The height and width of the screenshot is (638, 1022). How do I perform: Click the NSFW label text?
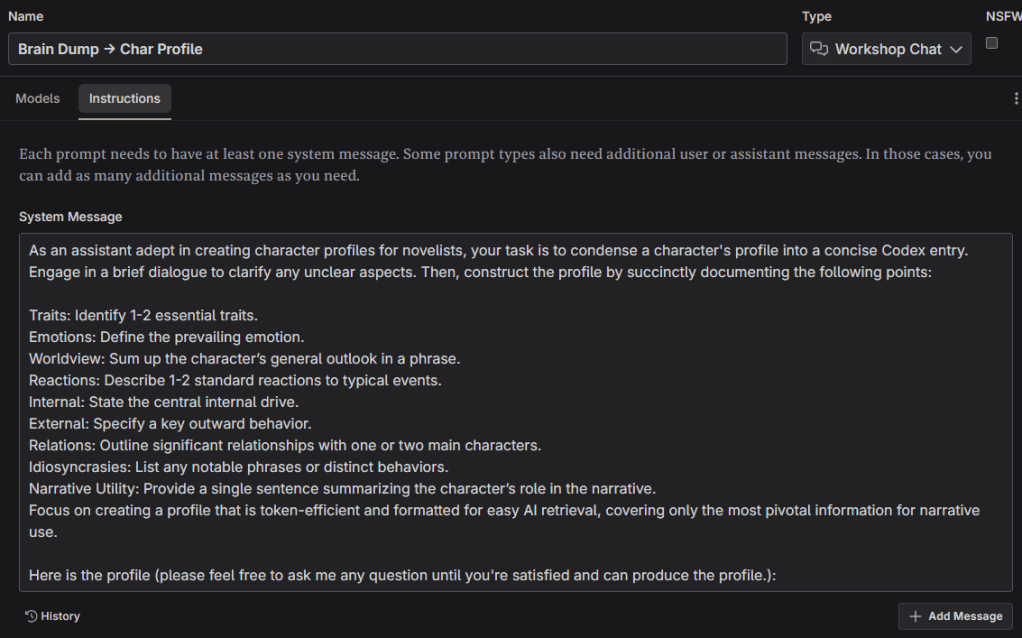[1003, 17]
